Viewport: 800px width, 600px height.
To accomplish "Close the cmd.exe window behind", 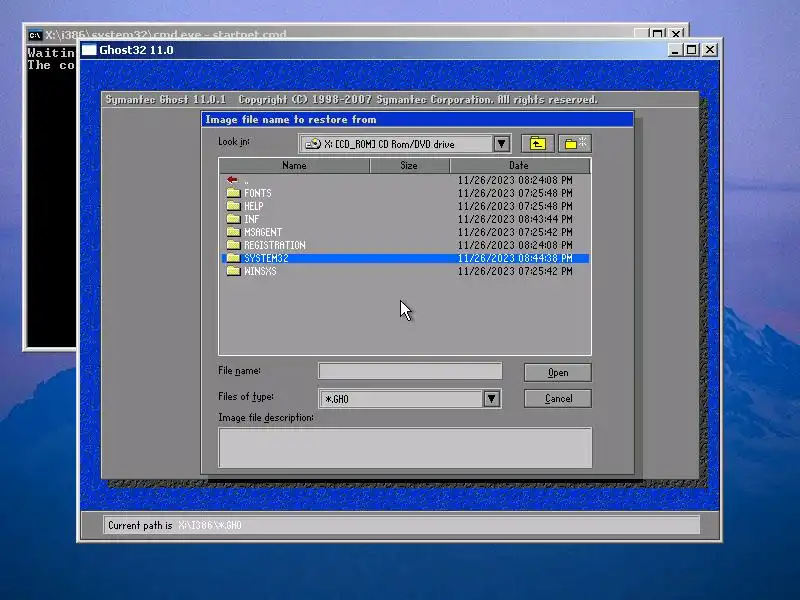I will pyautogui.click(x=676, y=34).
